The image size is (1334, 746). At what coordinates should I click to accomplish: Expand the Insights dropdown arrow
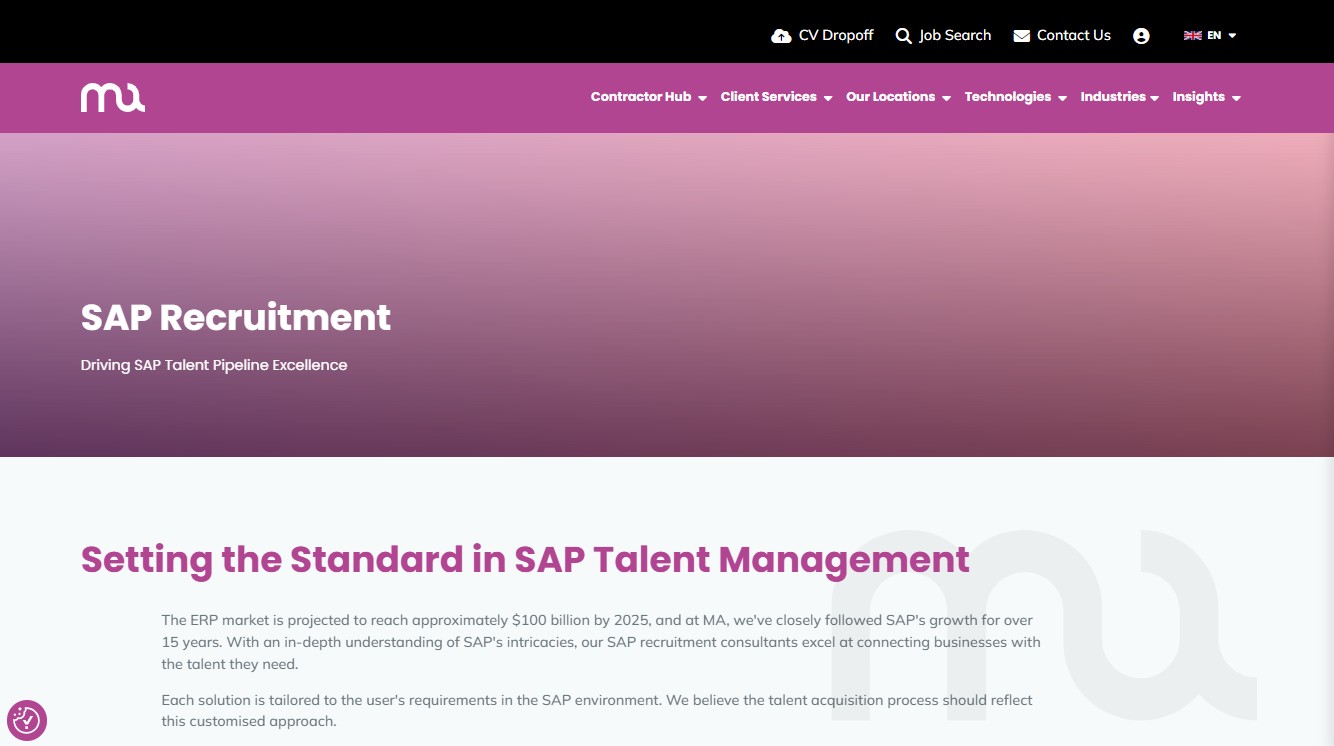[x=1236, y=98]
